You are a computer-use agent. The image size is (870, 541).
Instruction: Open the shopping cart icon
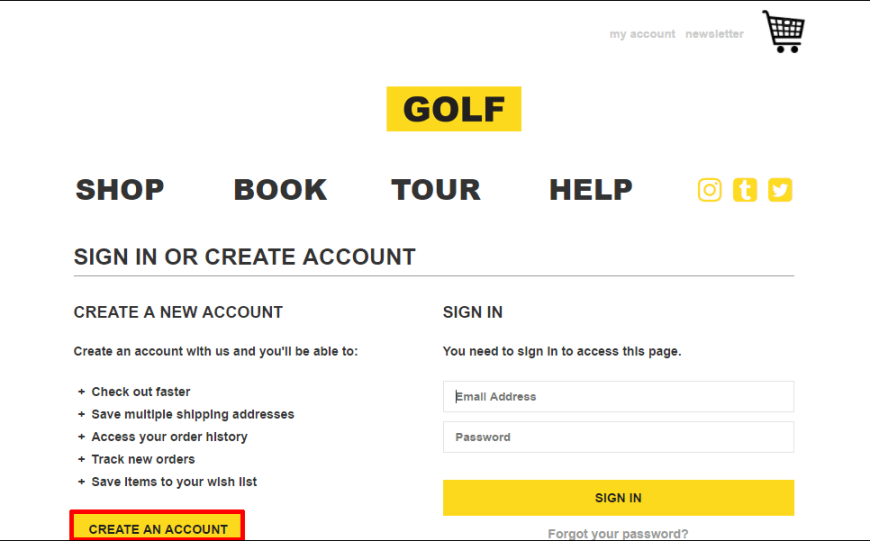click(x=783, y=32)
